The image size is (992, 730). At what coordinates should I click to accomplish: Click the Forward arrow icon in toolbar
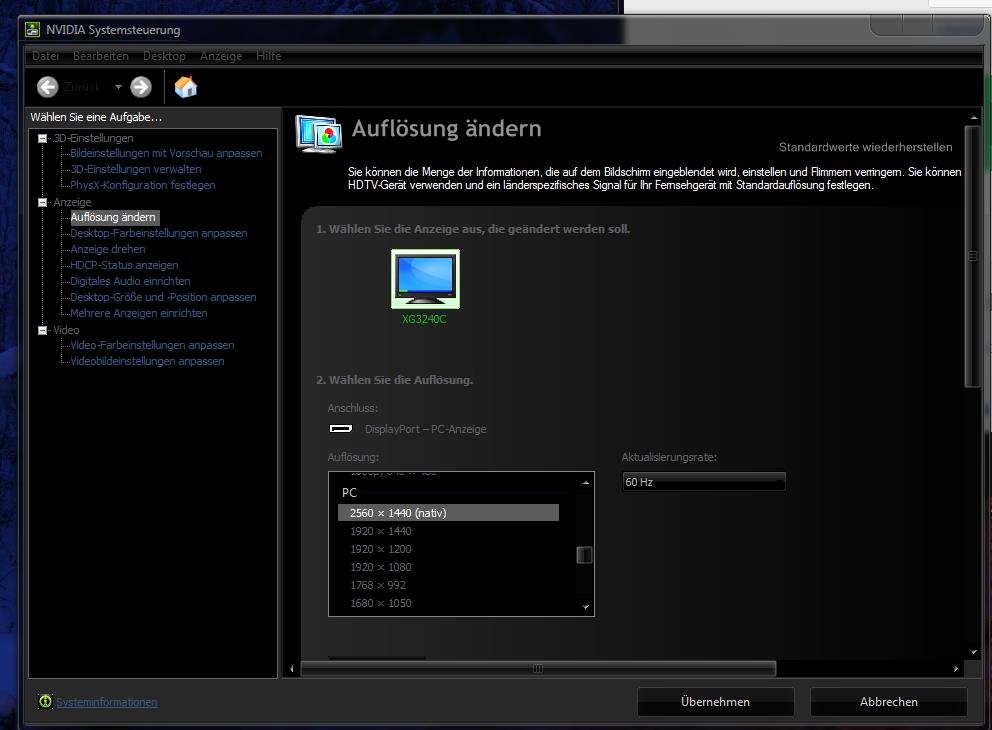(141, 87)
